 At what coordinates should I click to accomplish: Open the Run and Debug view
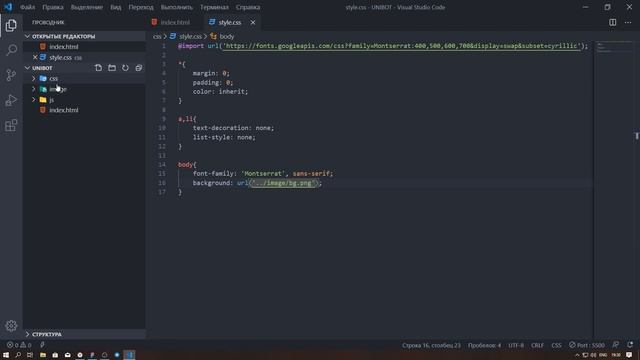(x=11, y=100)
